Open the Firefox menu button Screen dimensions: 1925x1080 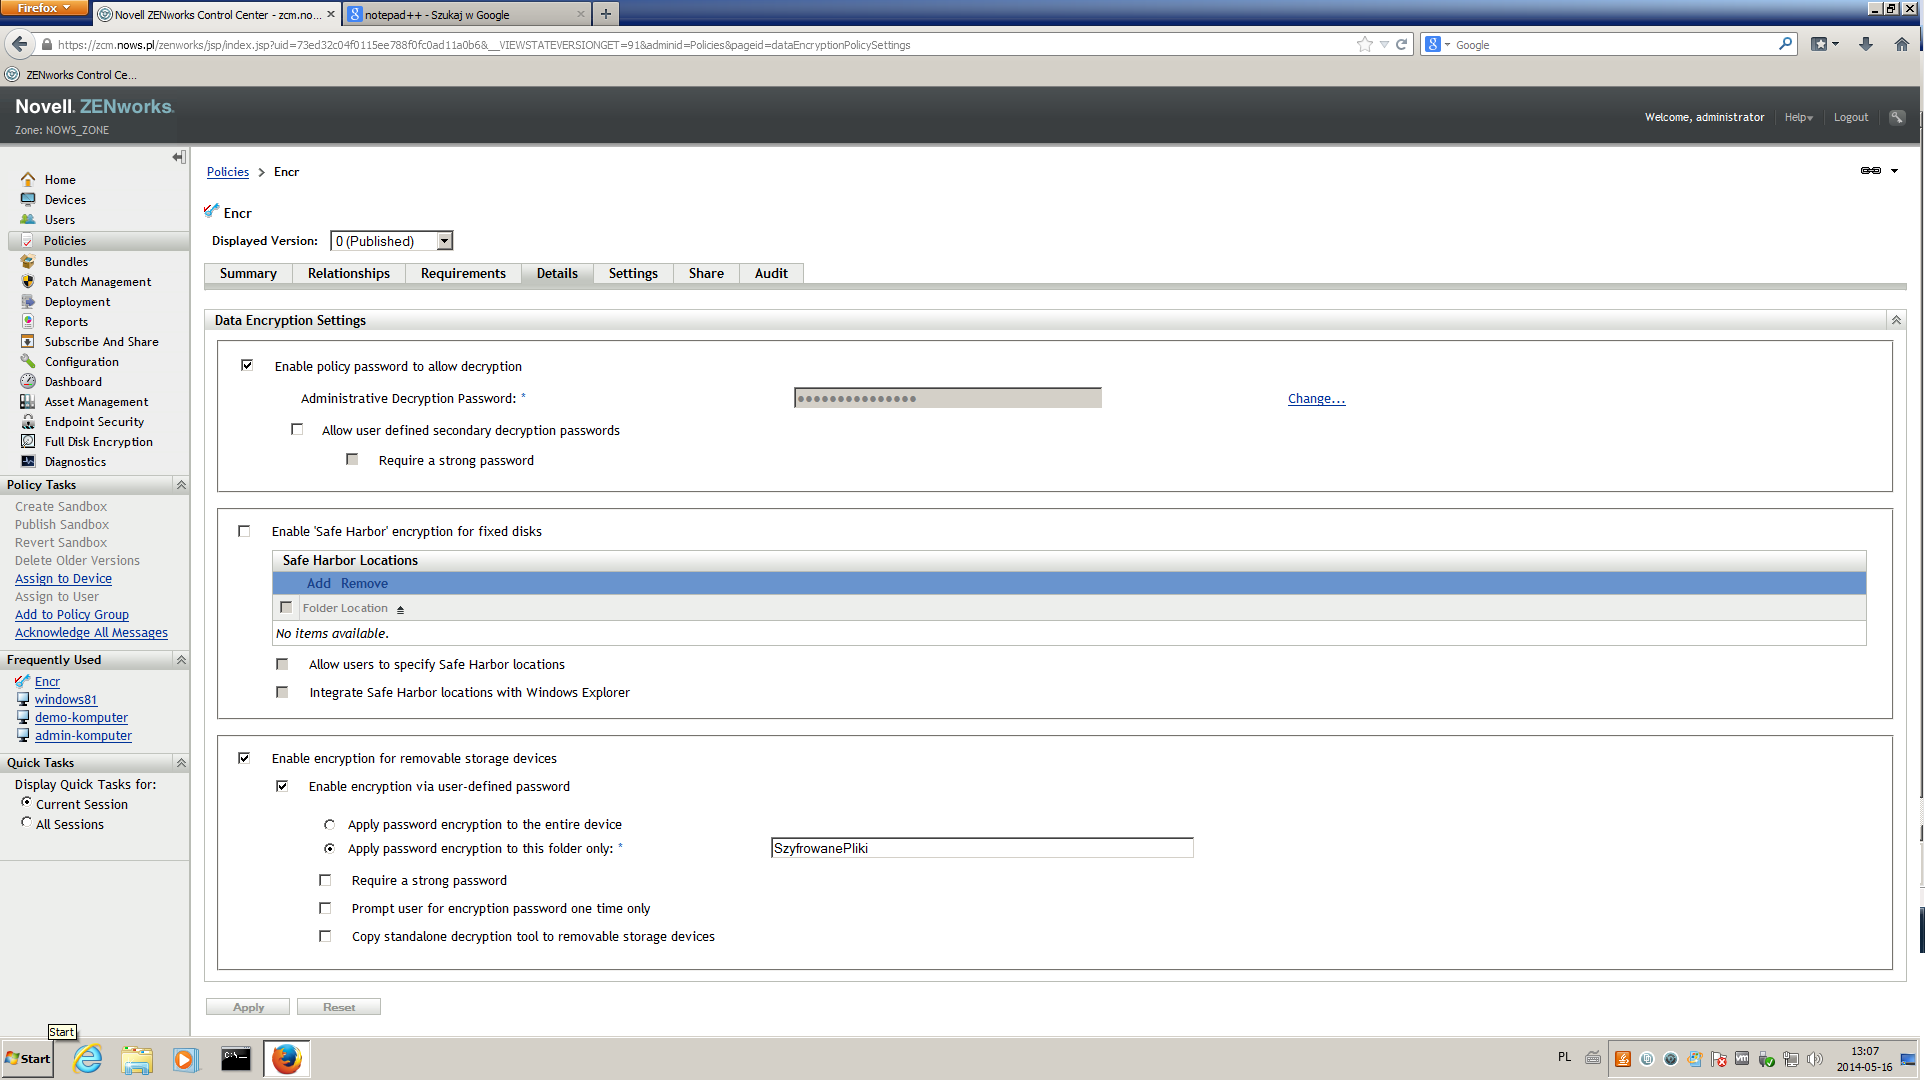click(x=44, y=8)
